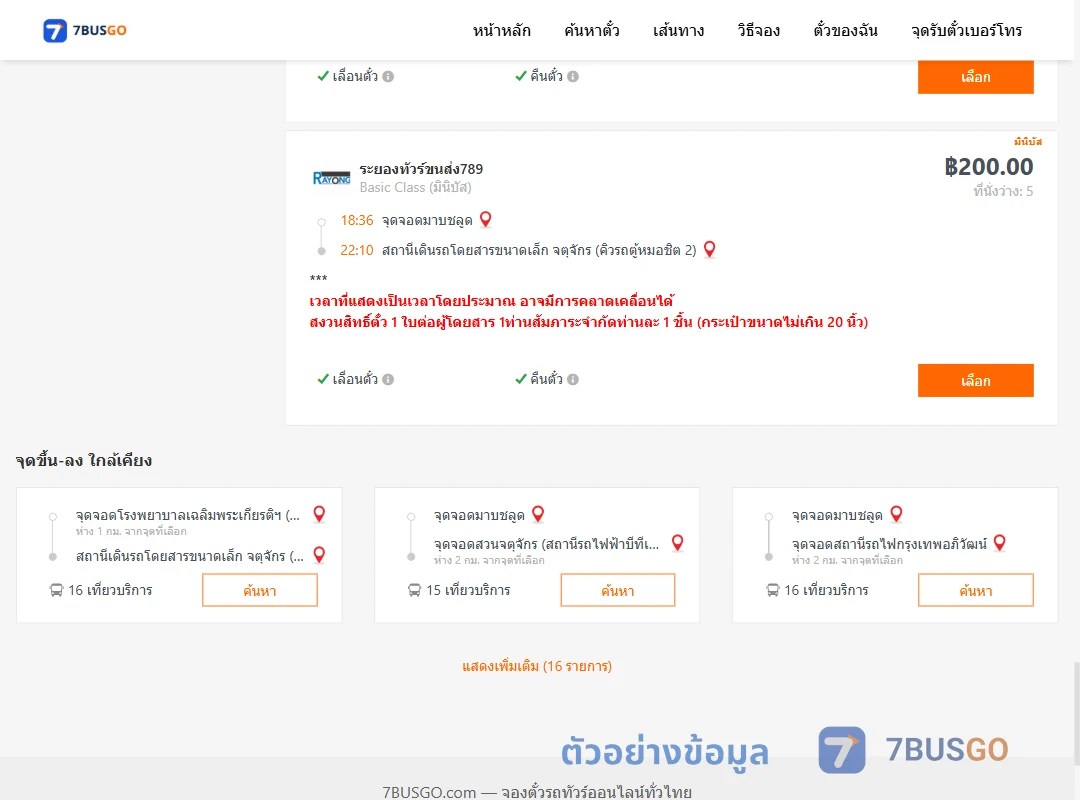Image resolution: width=1080 pixels, height=800 pixels.
Task: Open map pin for จุดจอดโรงพยาบาลเฉลิมพระเกียรติฯ
Action: tap(320, 514)
